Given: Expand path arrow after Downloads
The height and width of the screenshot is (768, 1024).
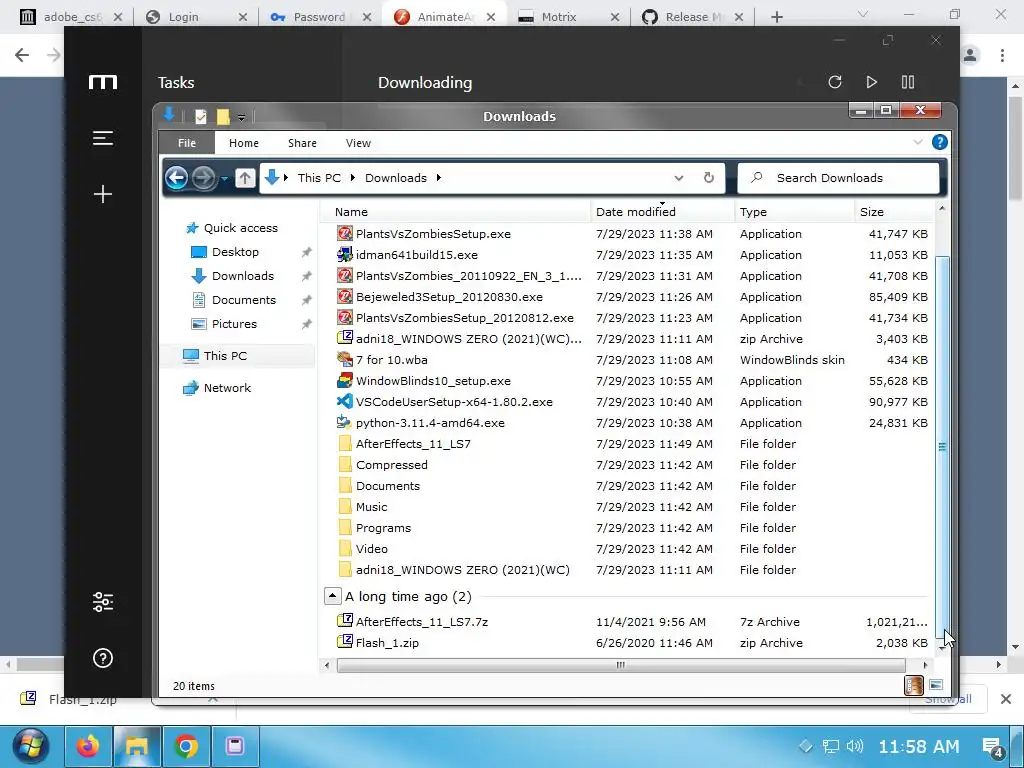Looking at the screenshot, I should 439,178.
